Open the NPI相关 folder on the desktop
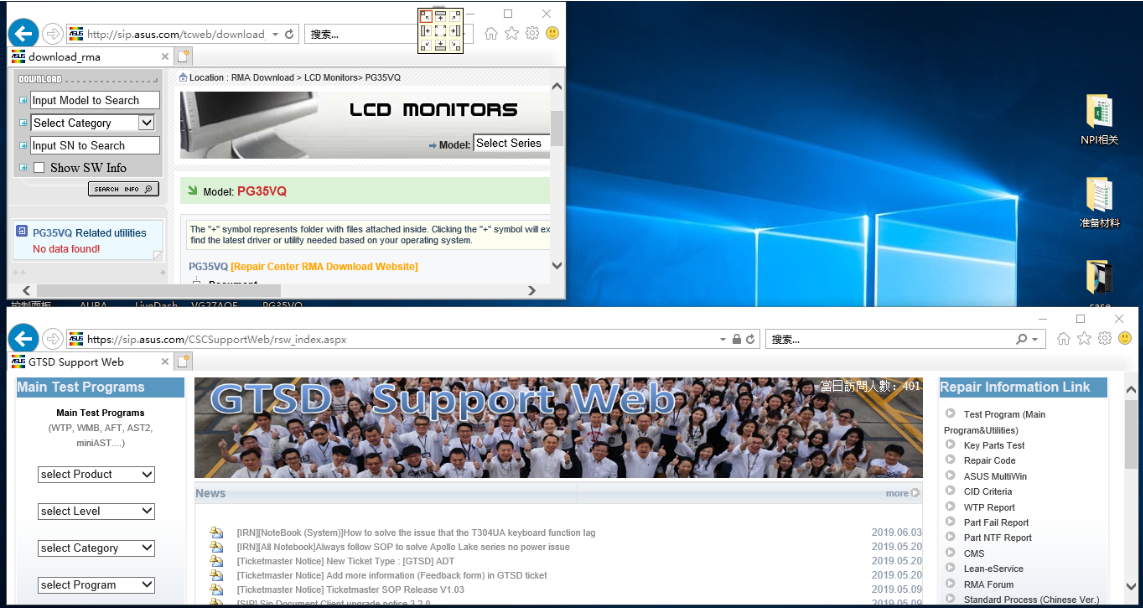Viewport: 1143px width, 608px height. pos(1099,120)
